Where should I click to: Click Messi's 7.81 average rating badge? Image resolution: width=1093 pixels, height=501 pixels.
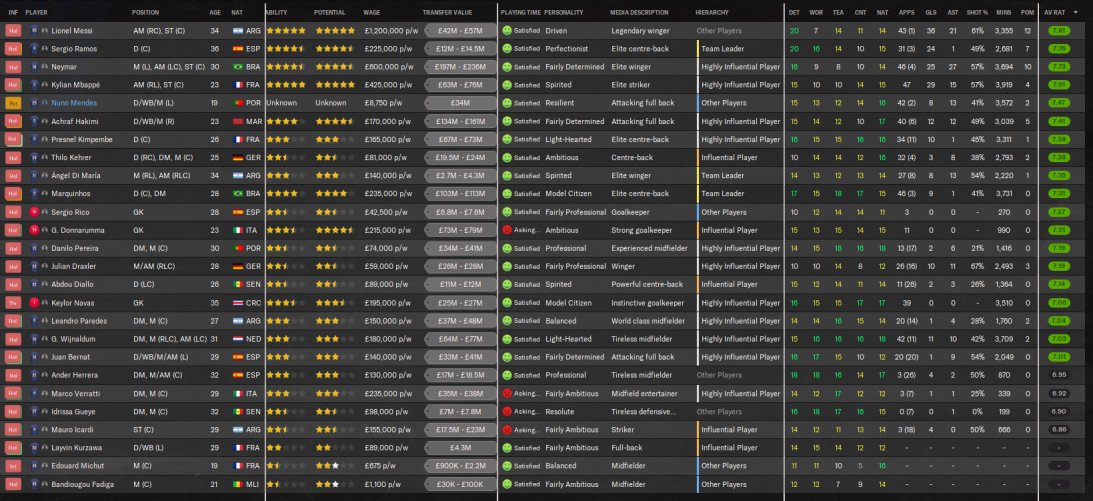coord(1059,31)
